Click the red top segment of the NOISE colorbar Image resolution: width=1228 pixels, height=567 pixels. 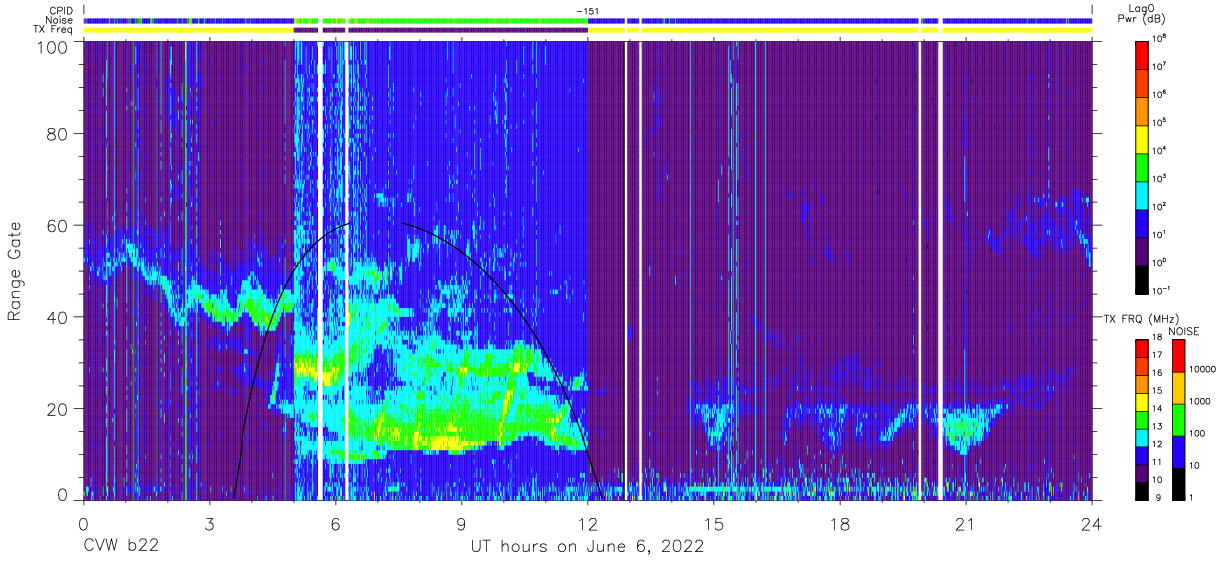1178,356
